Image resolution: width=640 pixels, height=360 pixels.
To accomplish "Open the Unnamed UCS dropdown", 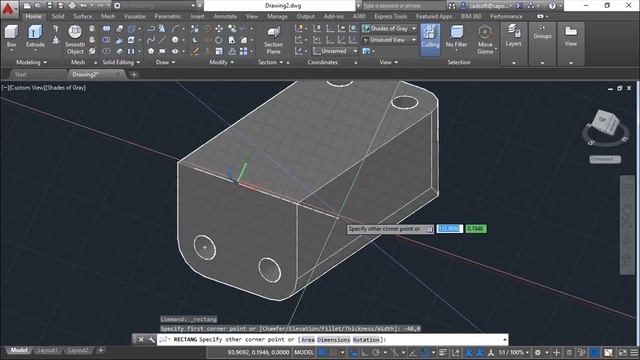I will click(336, 51).
